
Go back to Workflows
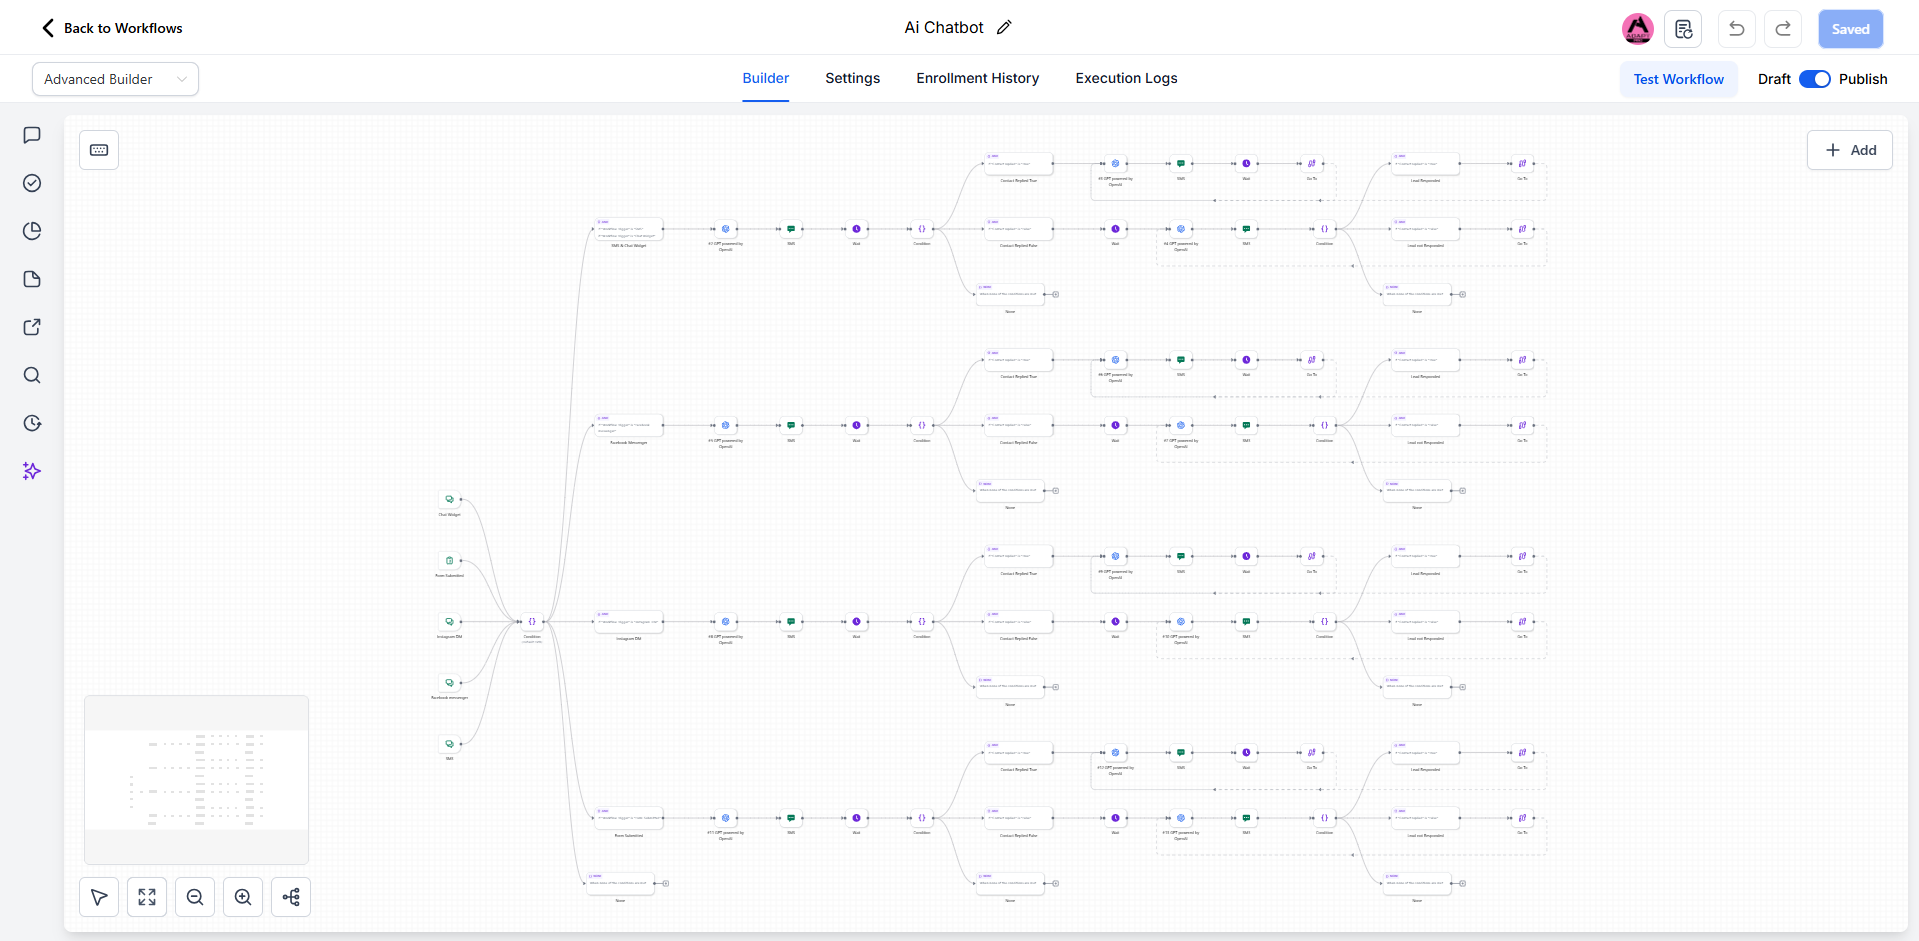(x=112, y=28)
